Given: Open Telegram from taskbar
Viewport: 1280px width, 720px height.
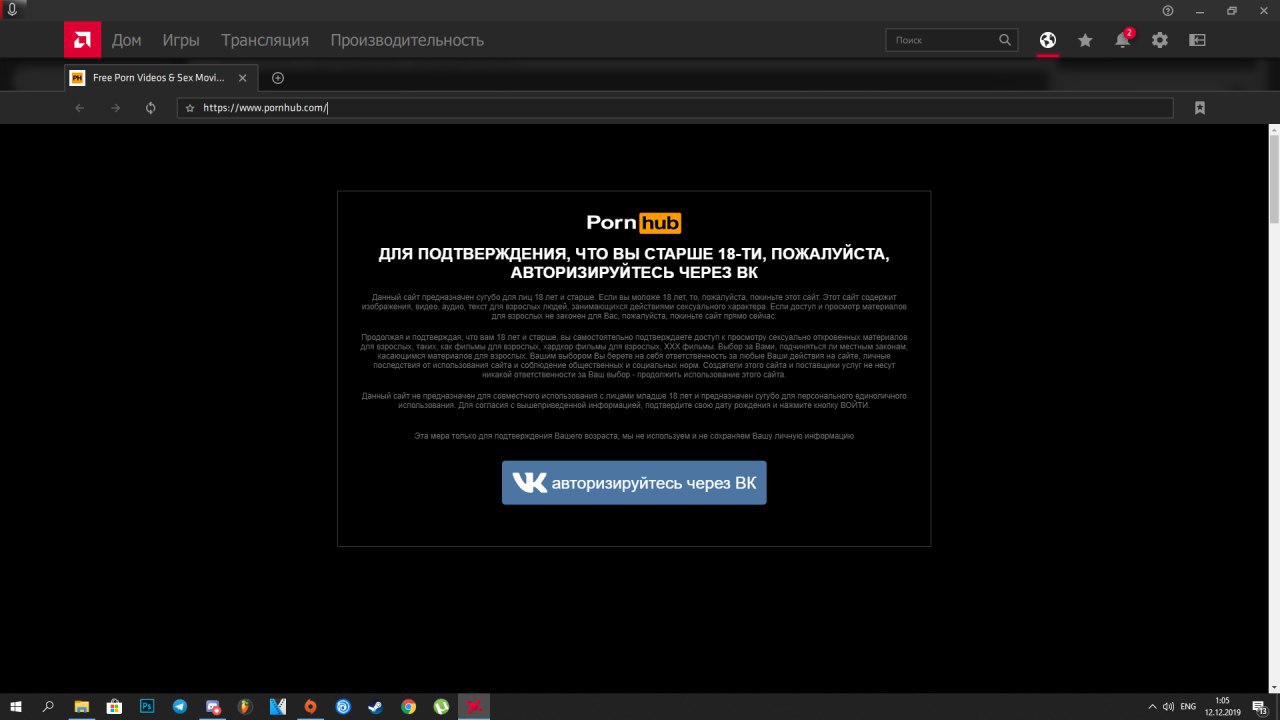Looking at the screenshot, I should point(179,706).
